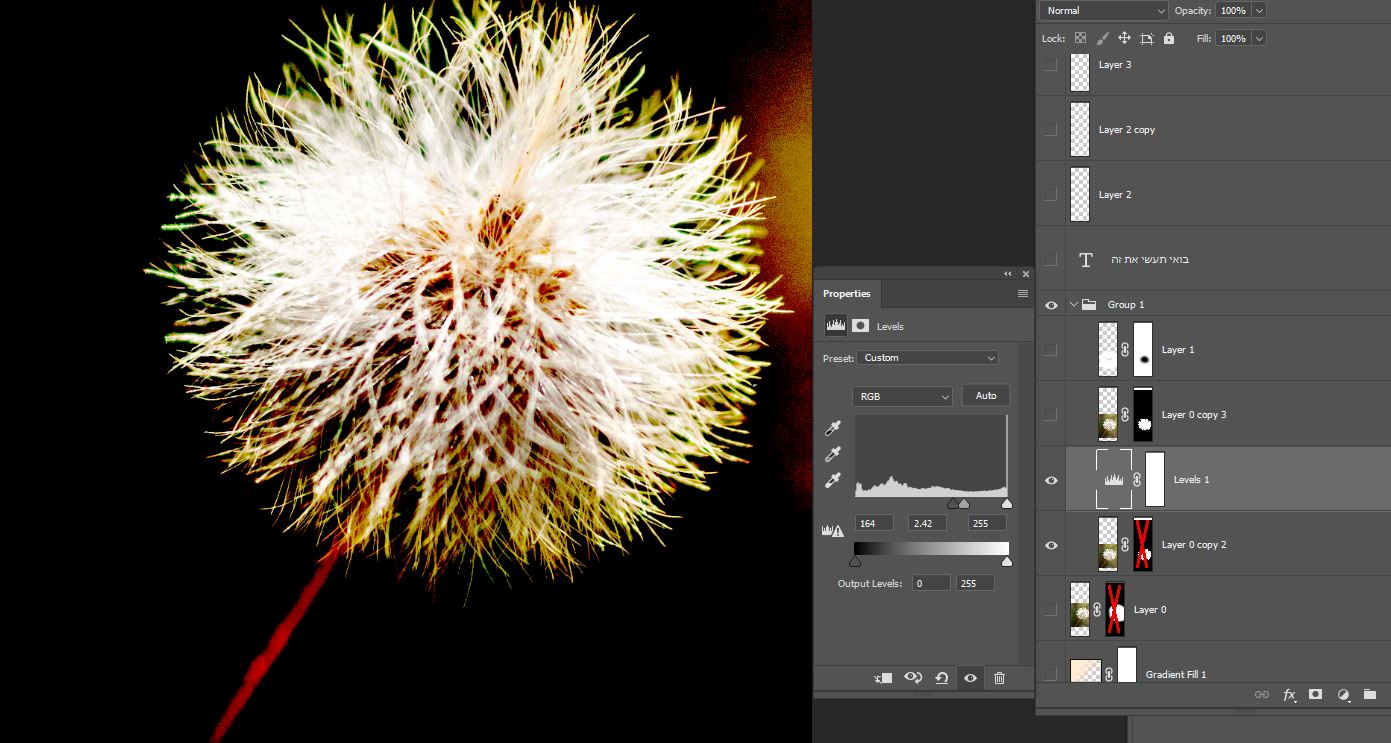Click the mask link icon on Levels 1

1137,479
